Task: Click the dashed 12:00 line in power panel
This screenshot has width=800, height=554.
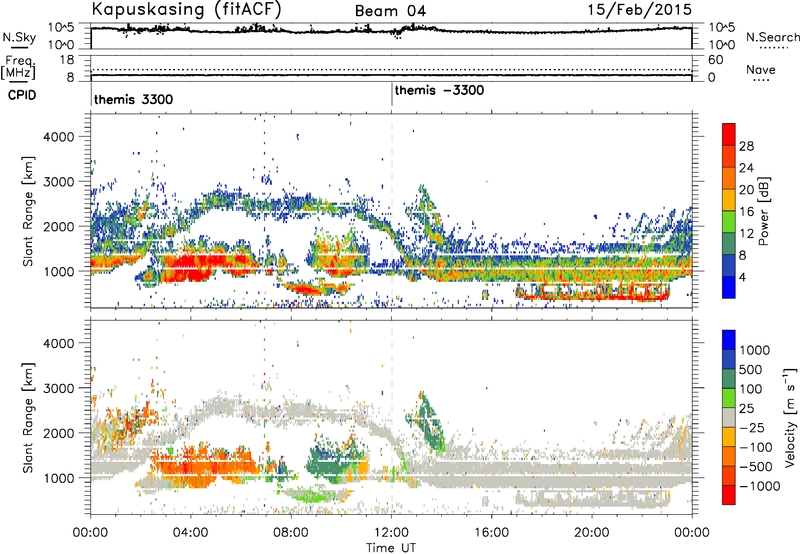Action: point(392,210)
